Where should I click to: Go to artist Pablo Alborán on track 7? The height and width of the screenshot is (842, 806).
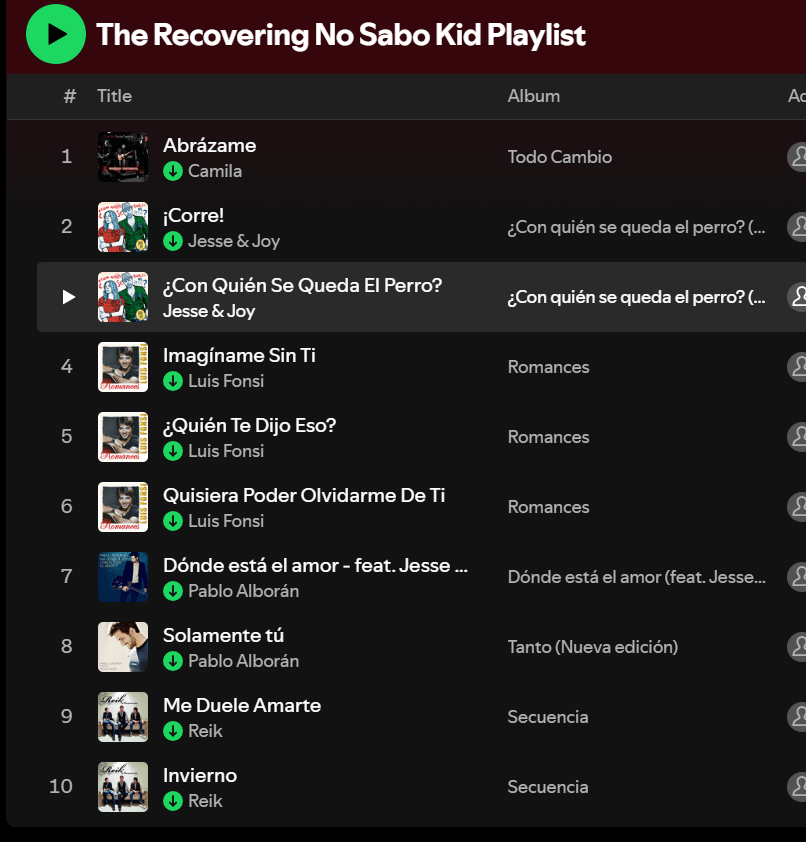pyautogui.click(x=243, y=591)
